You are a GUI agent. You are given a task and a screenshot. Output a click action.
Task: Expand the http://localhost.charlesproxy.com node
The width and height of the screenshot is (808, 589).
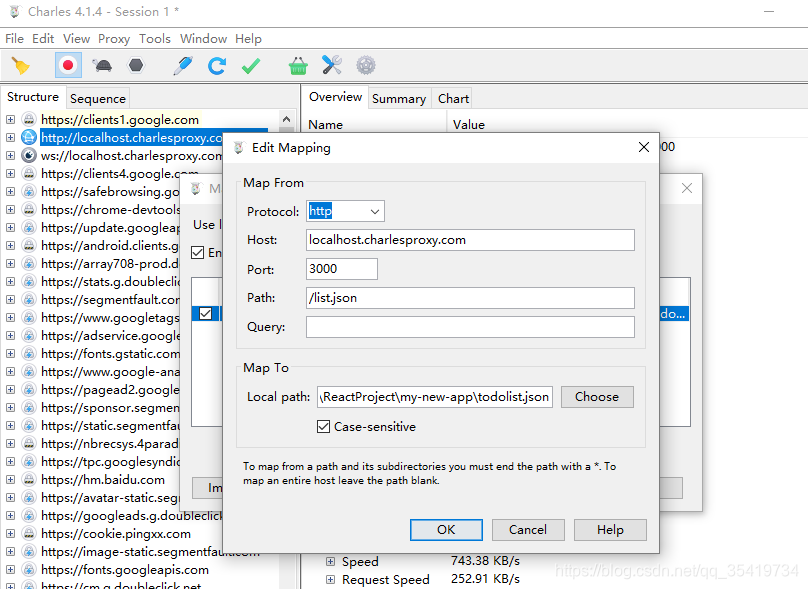[x=10, y=138]
